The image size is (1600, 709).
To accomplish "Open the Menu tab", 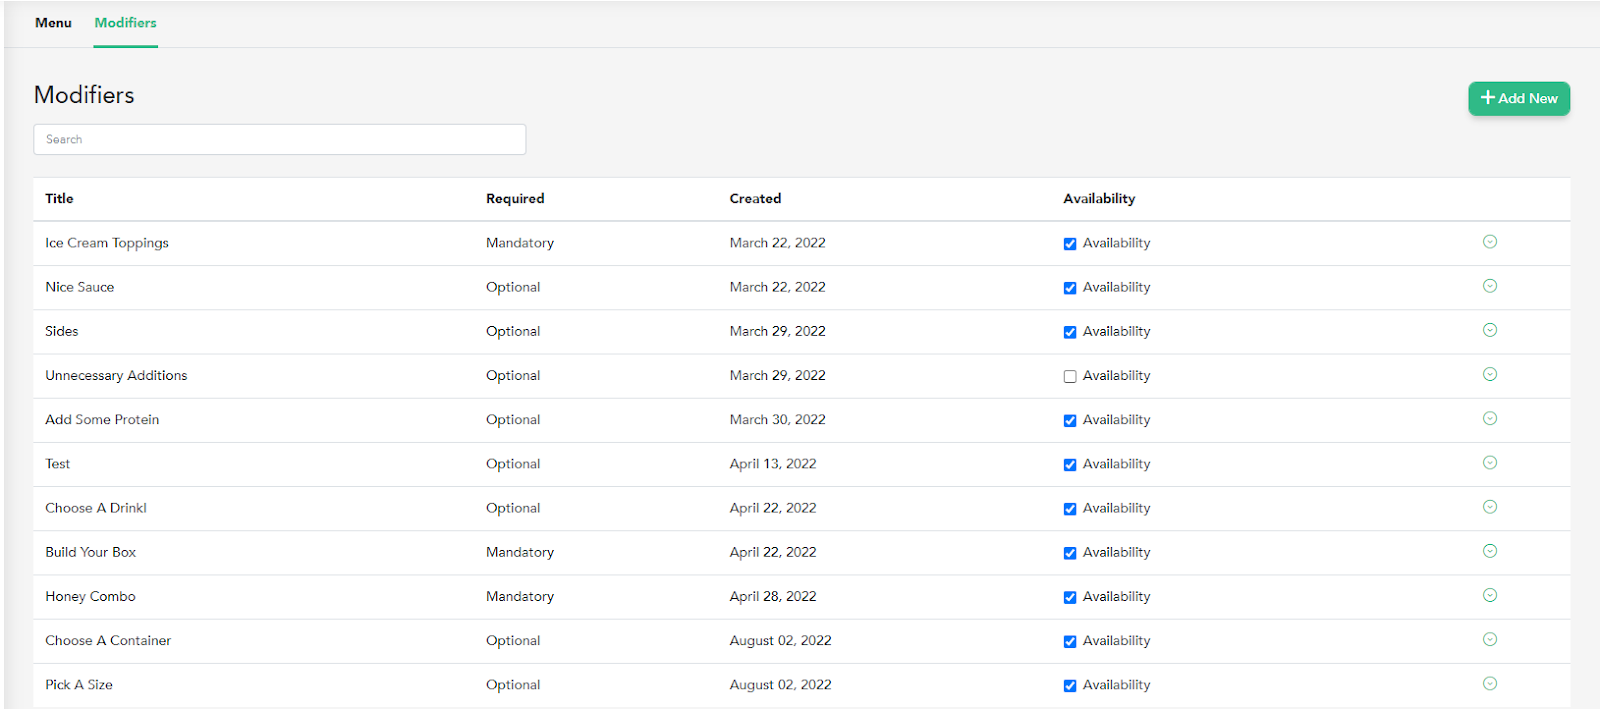I will (53, 23).
